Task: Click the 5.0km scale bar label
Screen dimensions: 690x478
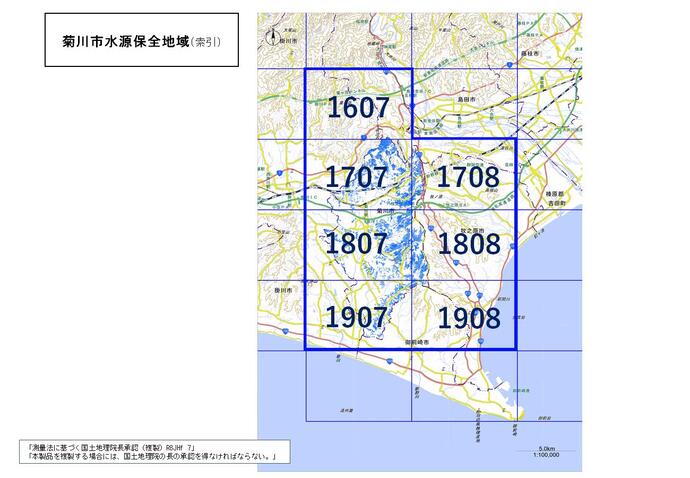Action: point(546,449)
